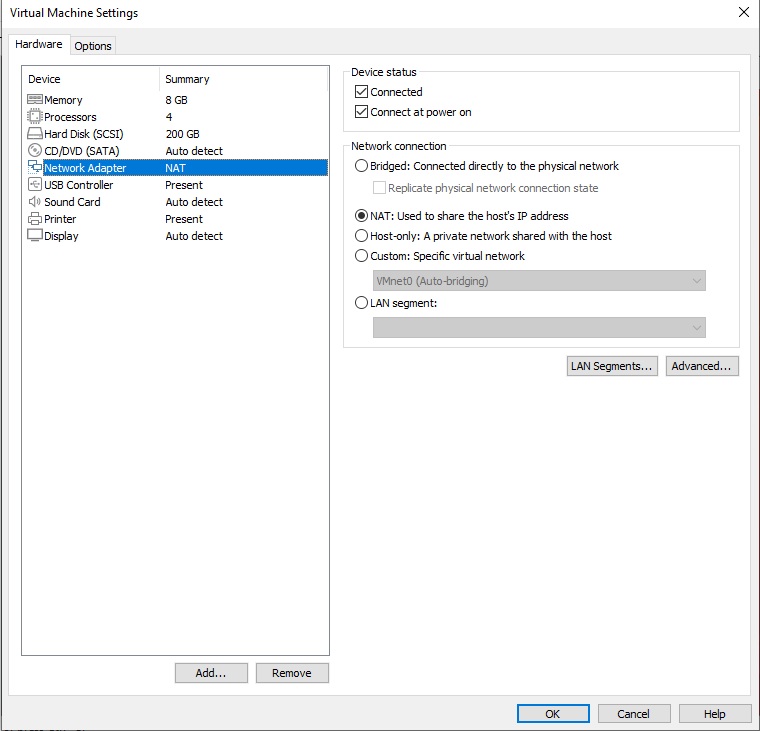Viewport: 760px width, 731px height.
Task: Choose the CD/DVD (SATA) disc icon
Action: (x=35, y=150)
